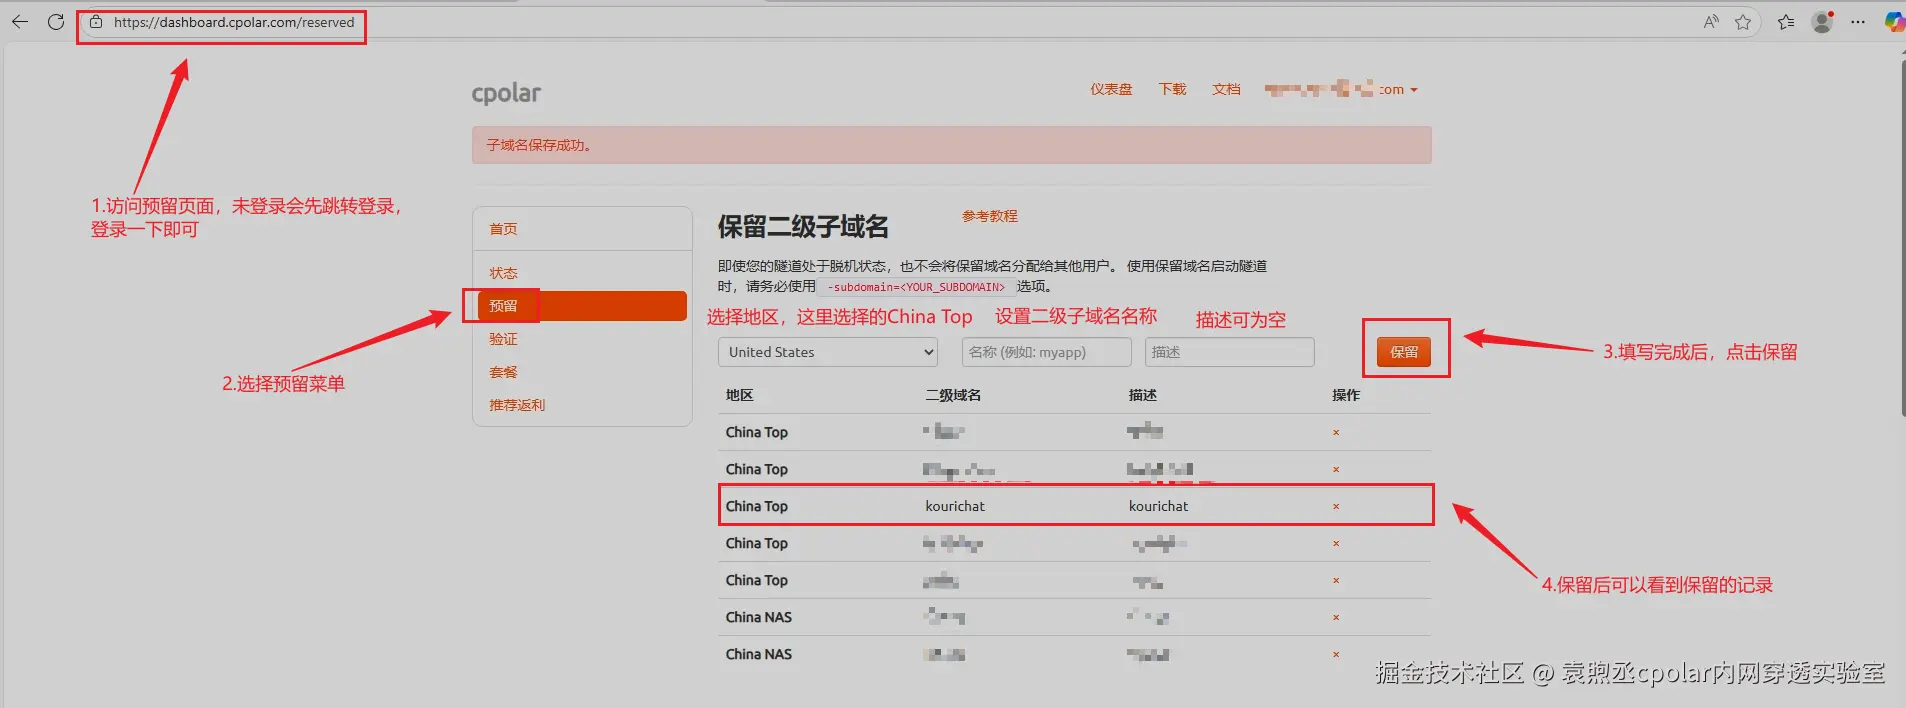This screenshot has width=1906, height=708.
Task: Add page to favorites with the star icon
Action: (x=1743, y=22)
